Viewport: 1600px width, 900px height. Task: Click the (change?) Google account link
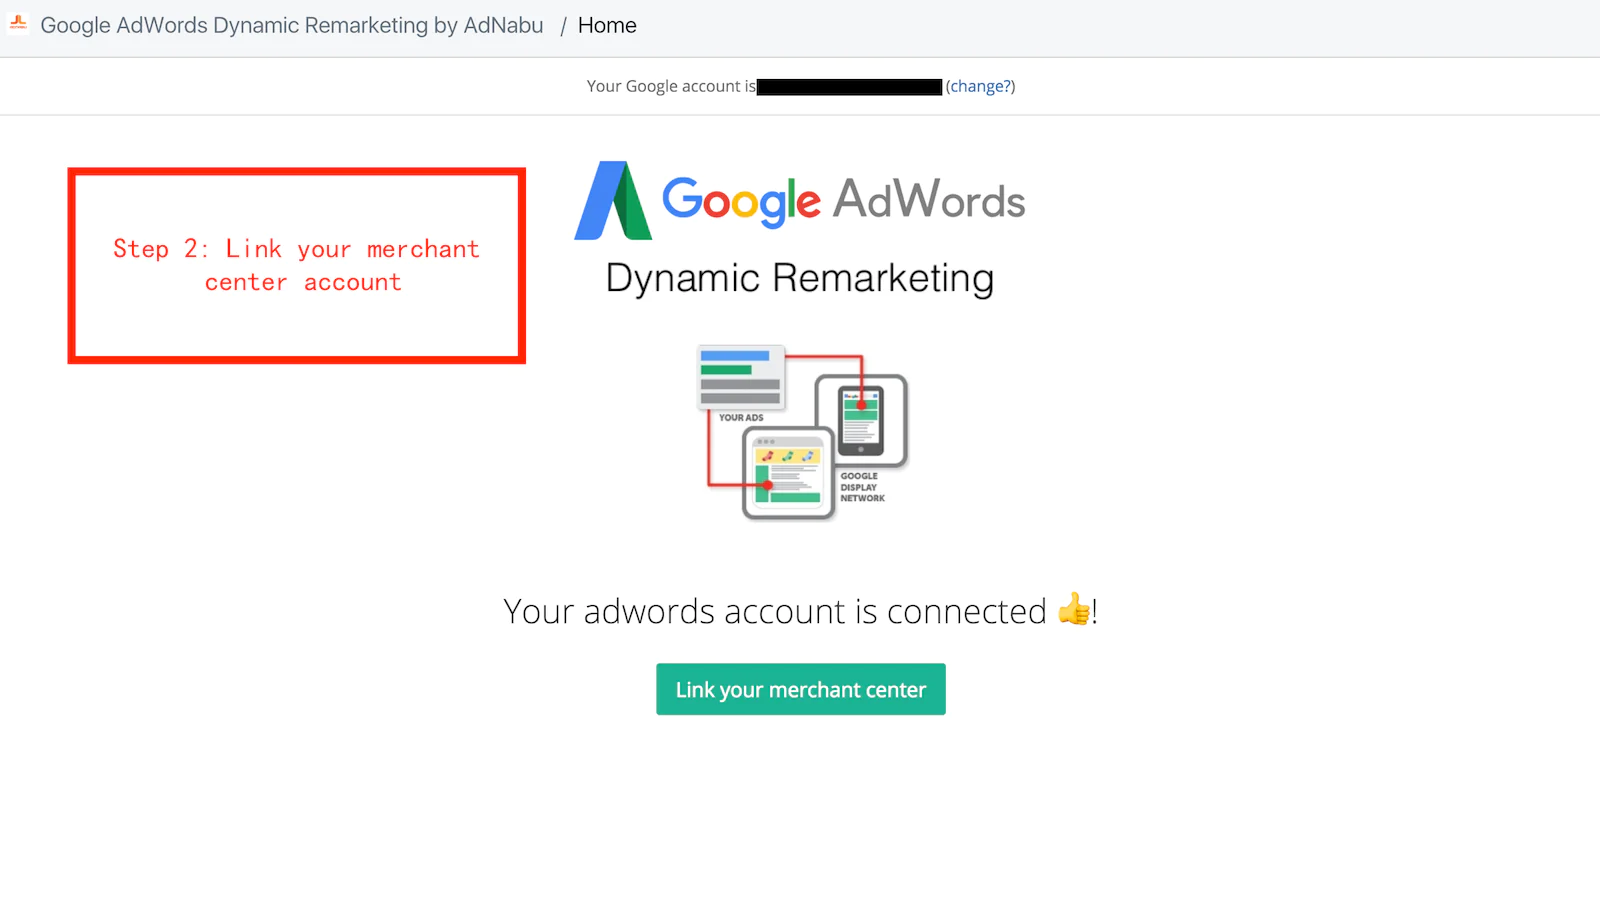tap(980, 87)
